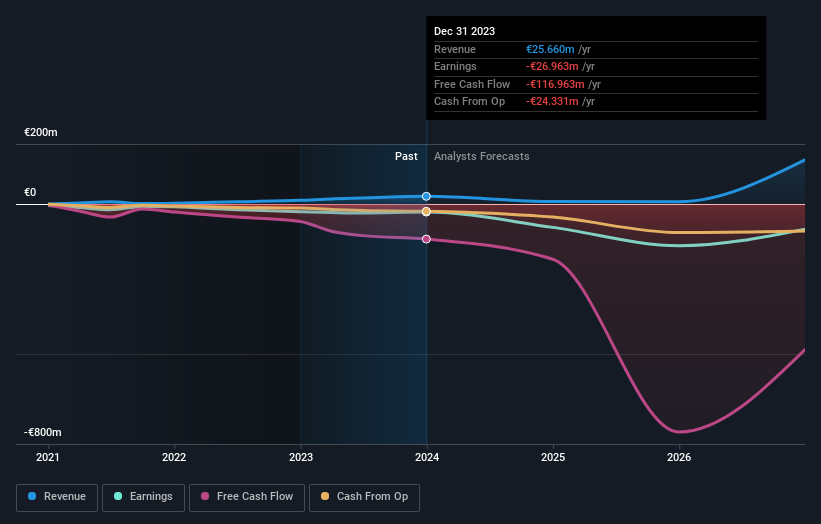Toggle the Free Cash Flow legend button
The height and width of the screenshot is (524, 821).
point(247,497)
